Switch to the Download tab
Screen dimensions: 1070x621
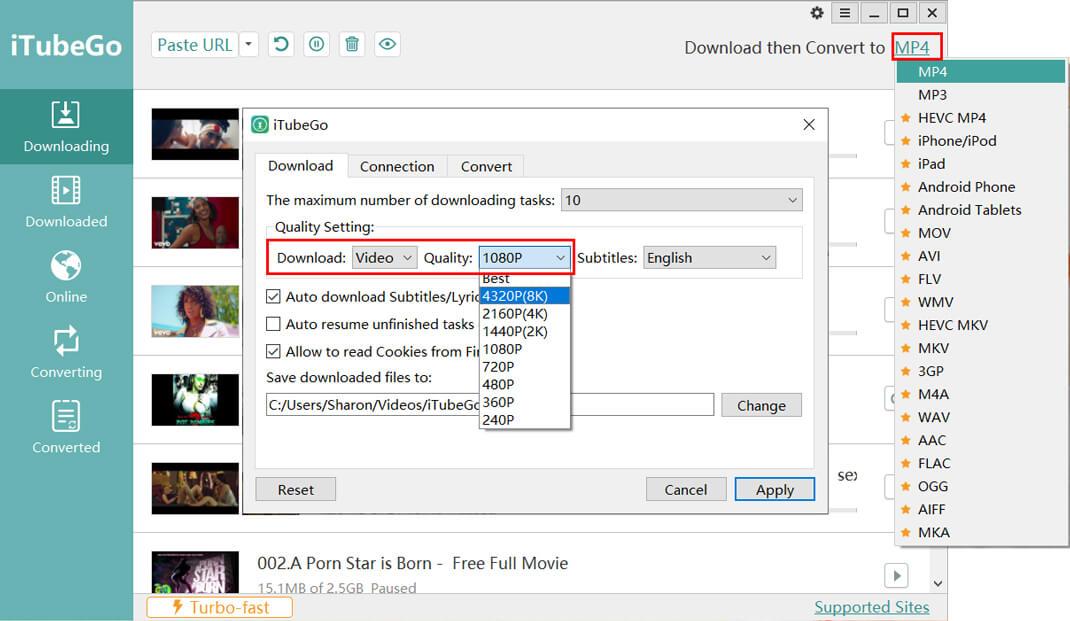pyautogui.click(x=301, y=166)
